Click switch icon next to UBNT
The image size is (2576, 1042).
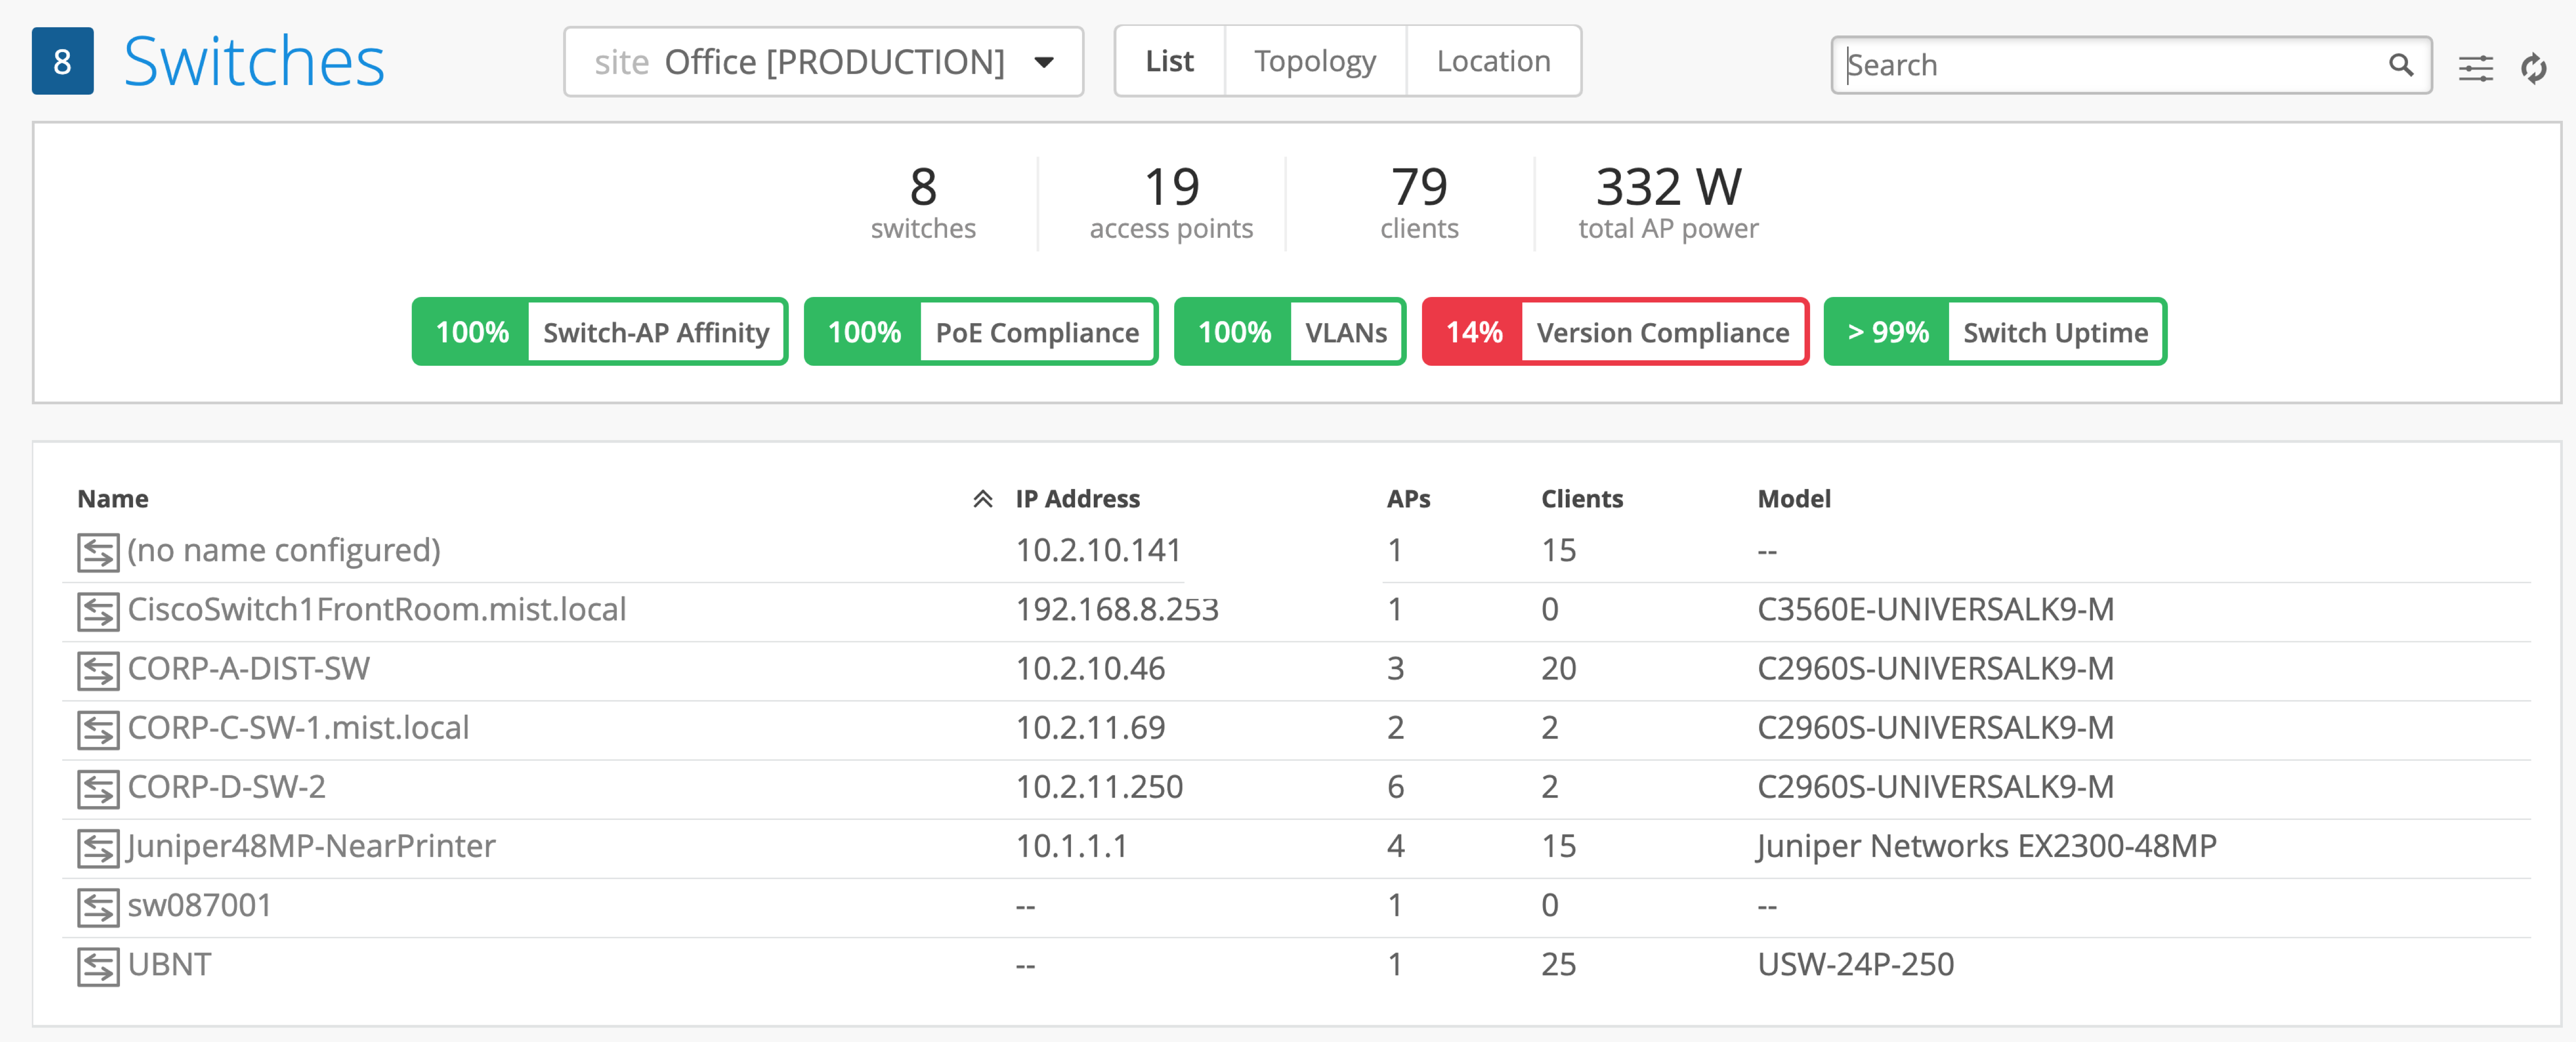point(98,966)
